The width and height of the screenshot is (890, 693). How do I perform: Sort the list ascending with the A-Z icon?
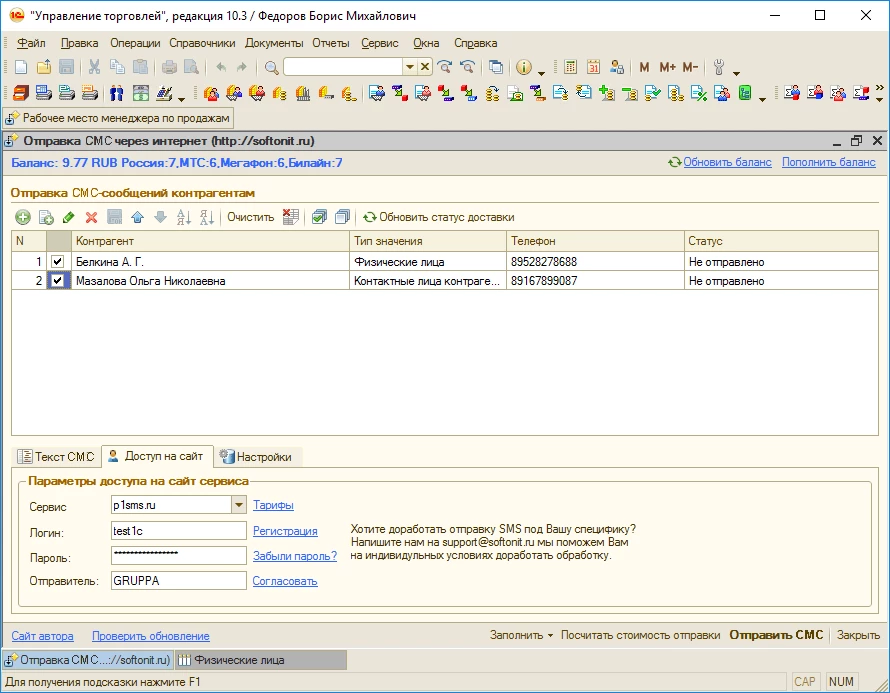coord(183,217)
